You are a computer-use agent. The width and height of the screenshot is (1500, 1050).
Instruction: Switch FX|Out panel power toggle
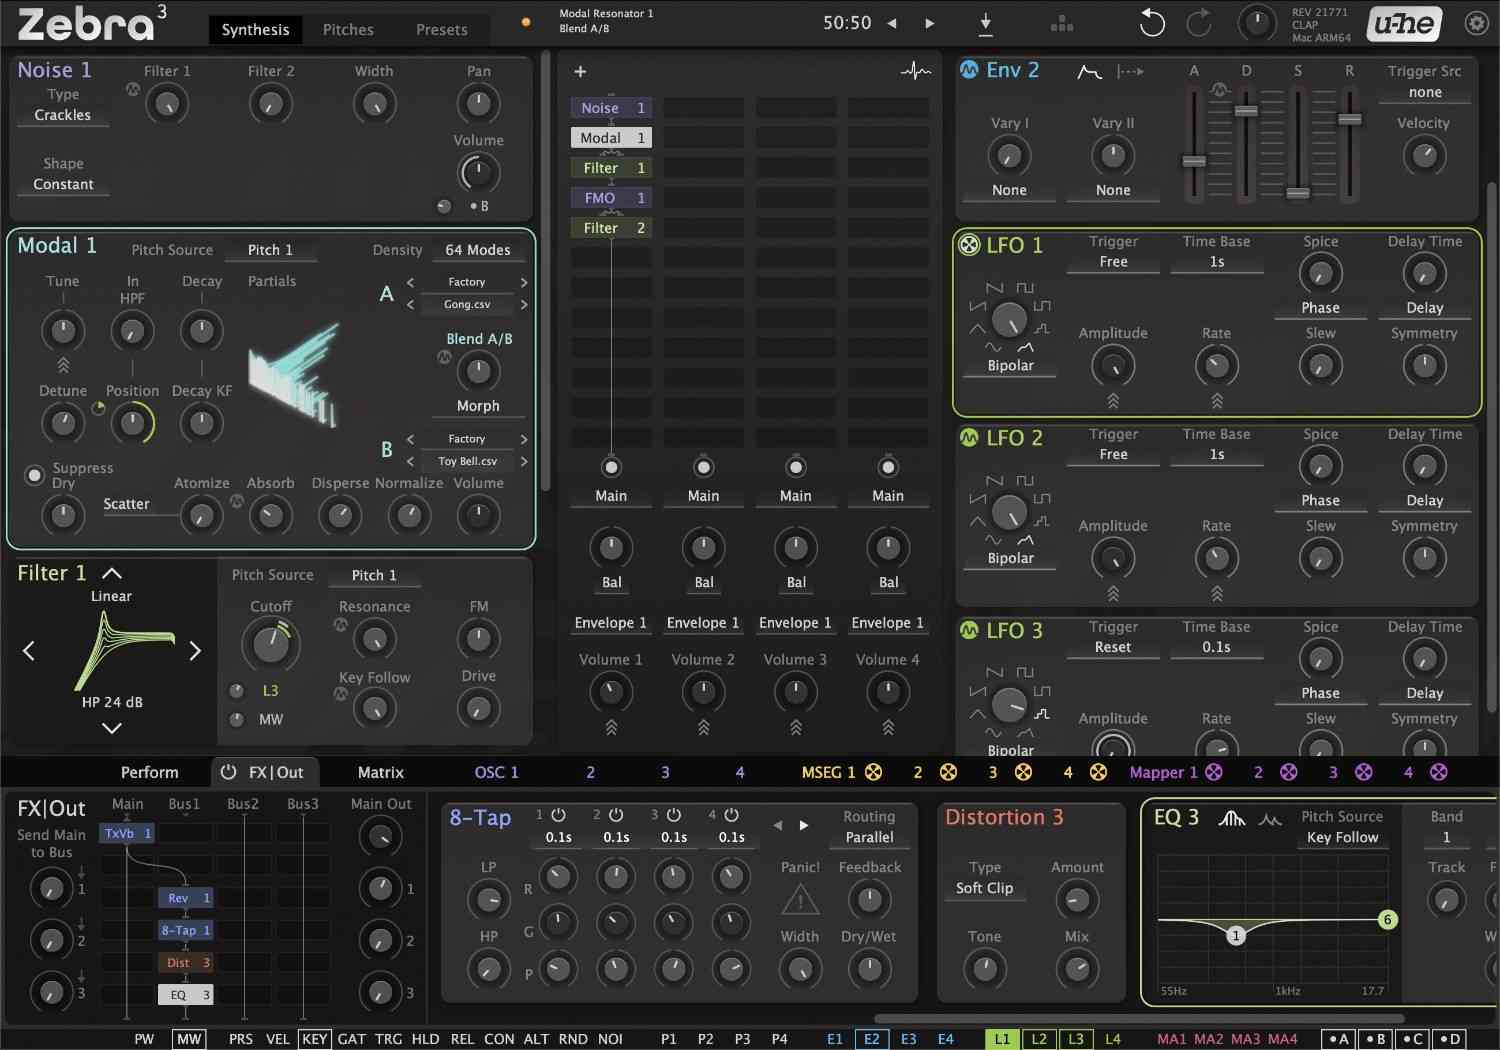click(229, 771)
